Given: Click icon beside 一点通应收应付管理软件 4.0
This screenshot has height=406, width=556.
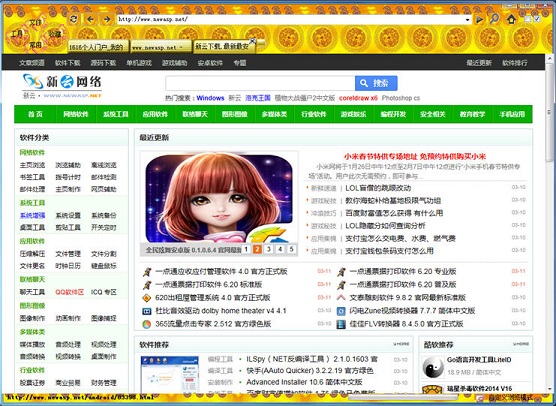Looking at the screenshot, I should 147,272.
